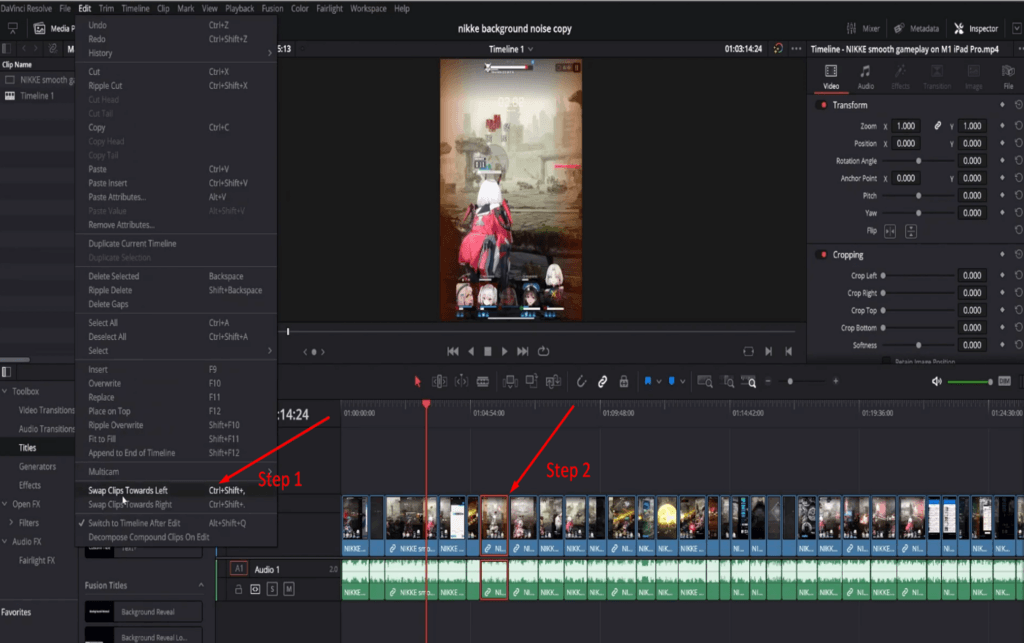Toggle the Cropping section enable switch

[823, 255]
